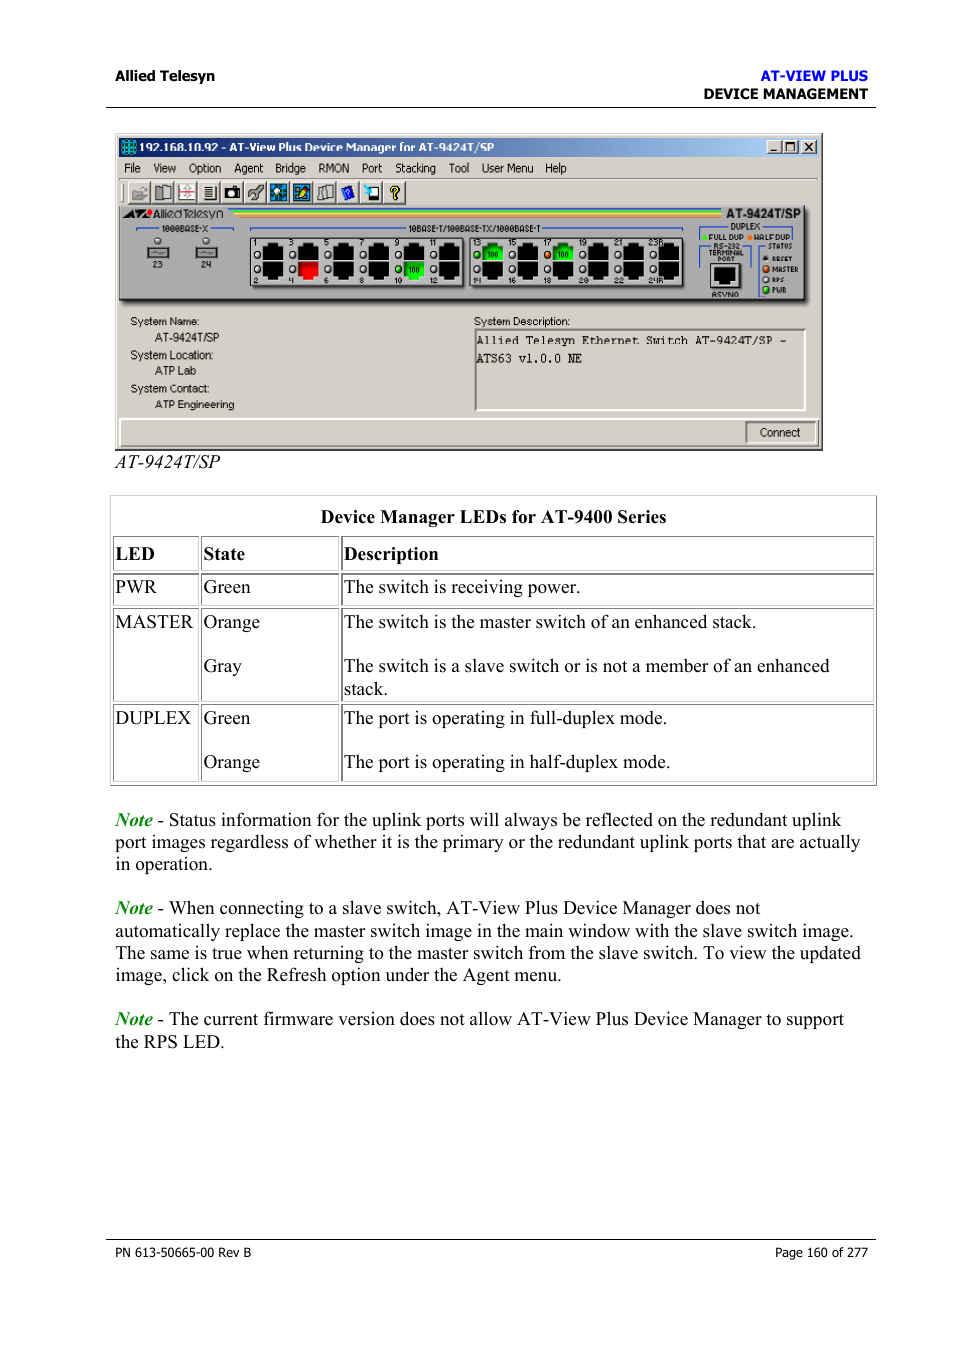Click the Connect button
This screenshot has width=954, height=1351.
point(780,433)
